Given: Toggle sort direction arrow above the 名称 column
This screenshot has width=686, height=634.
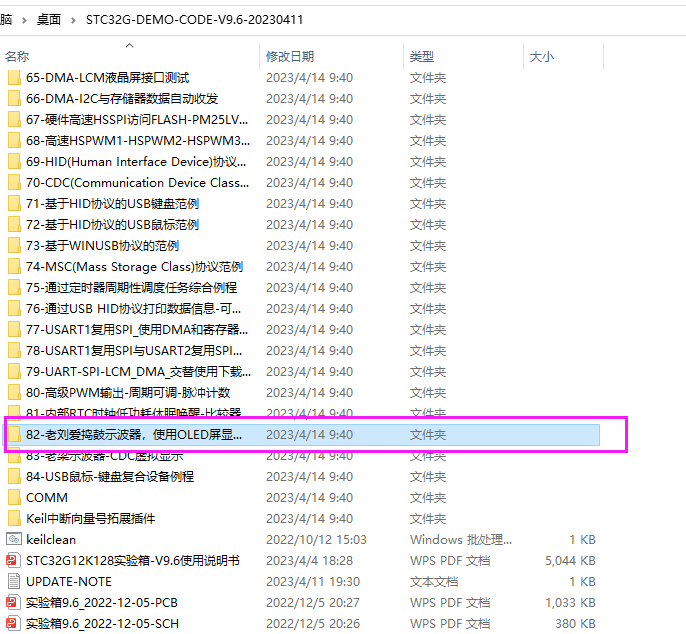Looking at the screenshot, I should tap(129, 45).
